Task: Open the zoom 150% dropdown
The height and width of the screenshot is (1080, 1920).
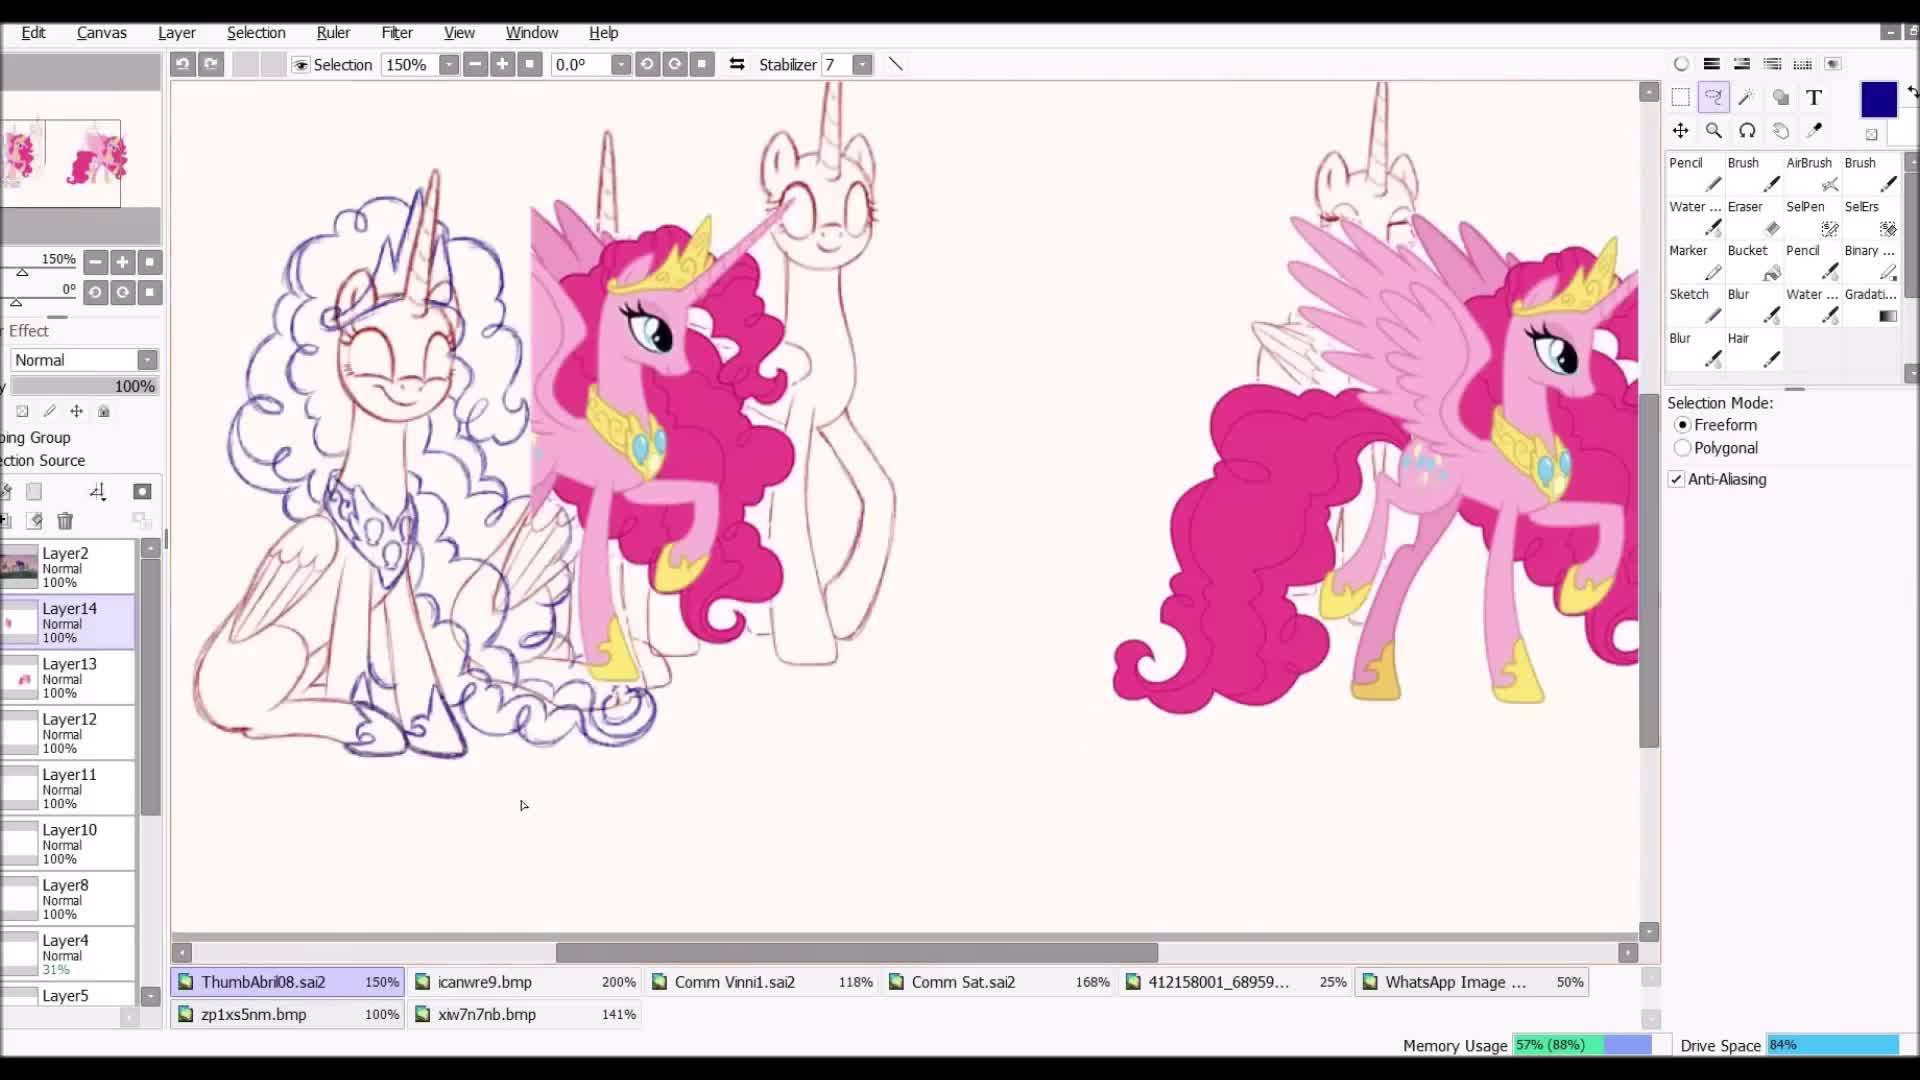Action: (x=449, y=65)
